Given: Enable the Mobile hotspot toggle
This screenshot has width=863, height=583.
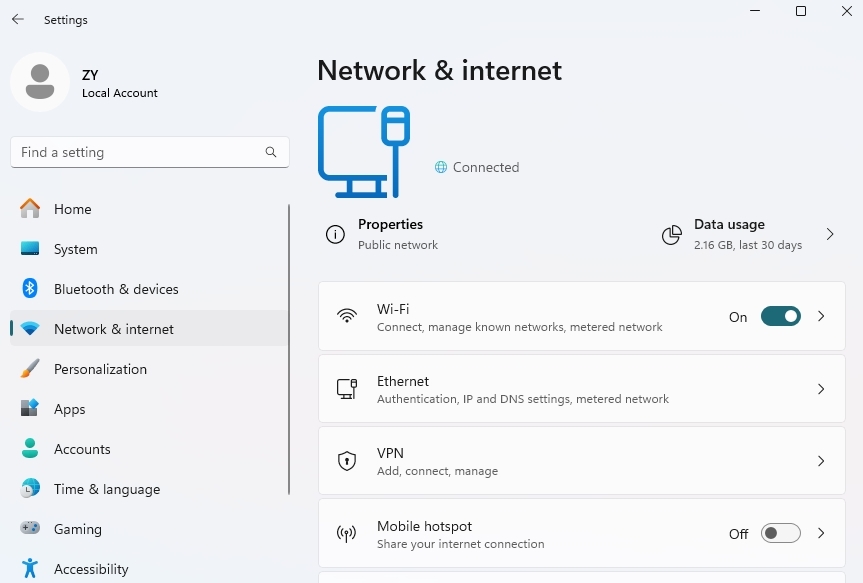Looking at the screenshot, I should click(780, 533).
